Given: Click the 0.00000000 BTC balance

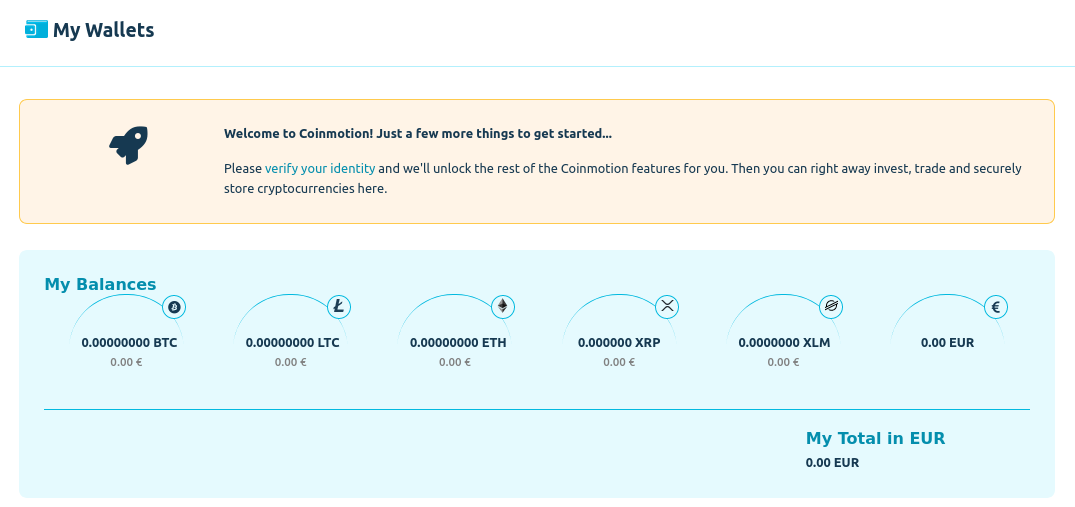Looking at the screenshot, I should [129, 343].
